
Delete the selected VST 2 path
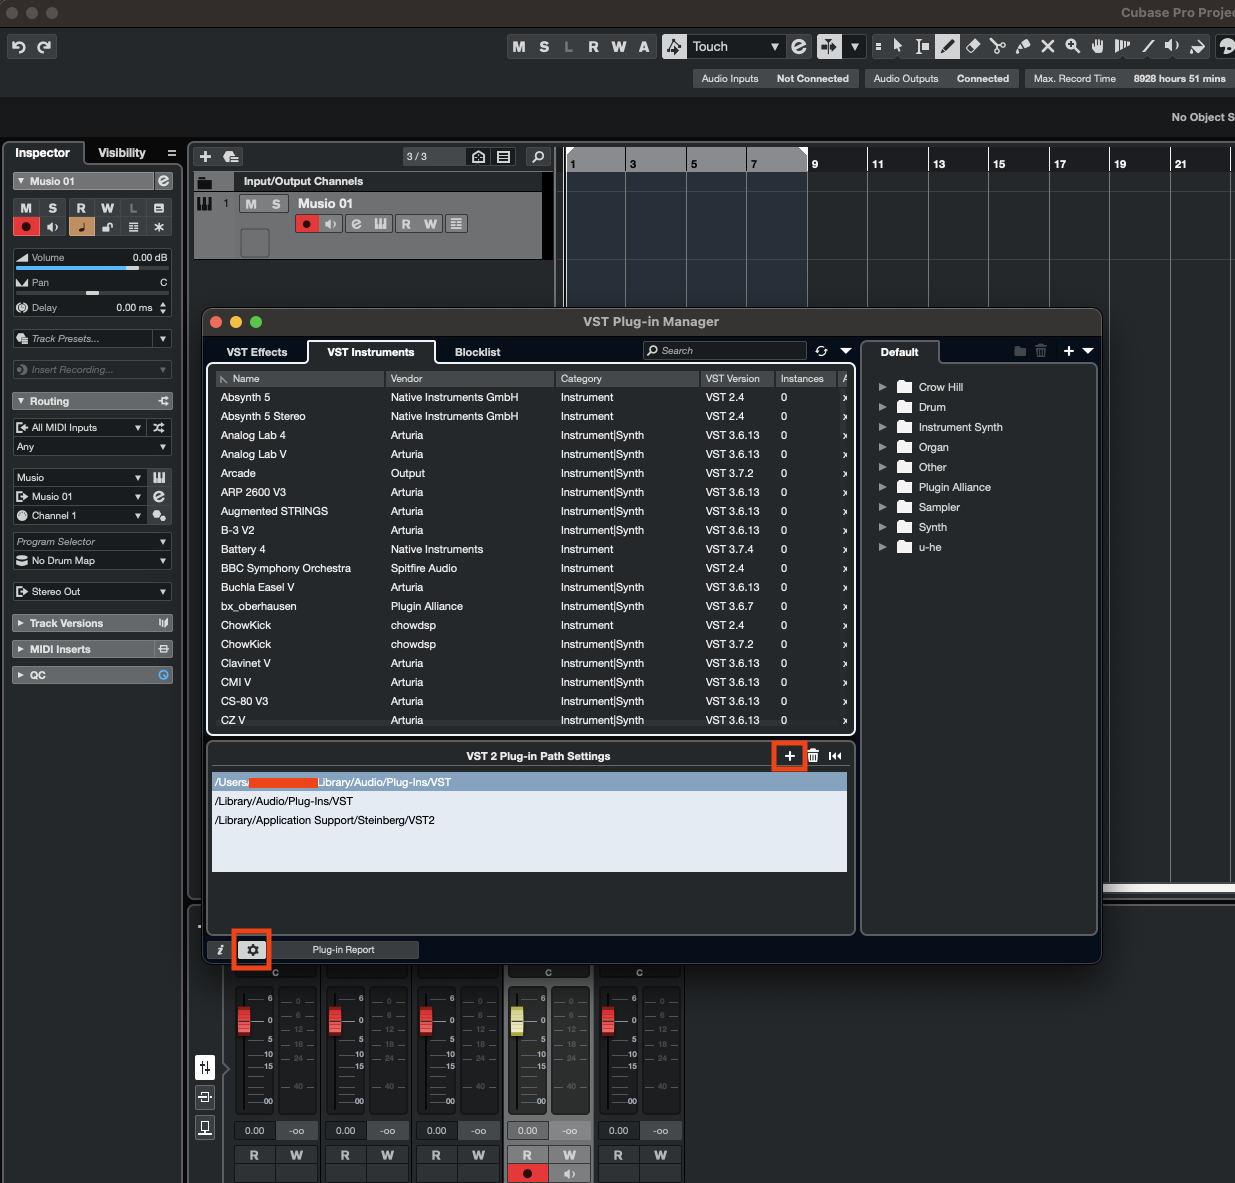pyautogui.click(x=813, y=756)
